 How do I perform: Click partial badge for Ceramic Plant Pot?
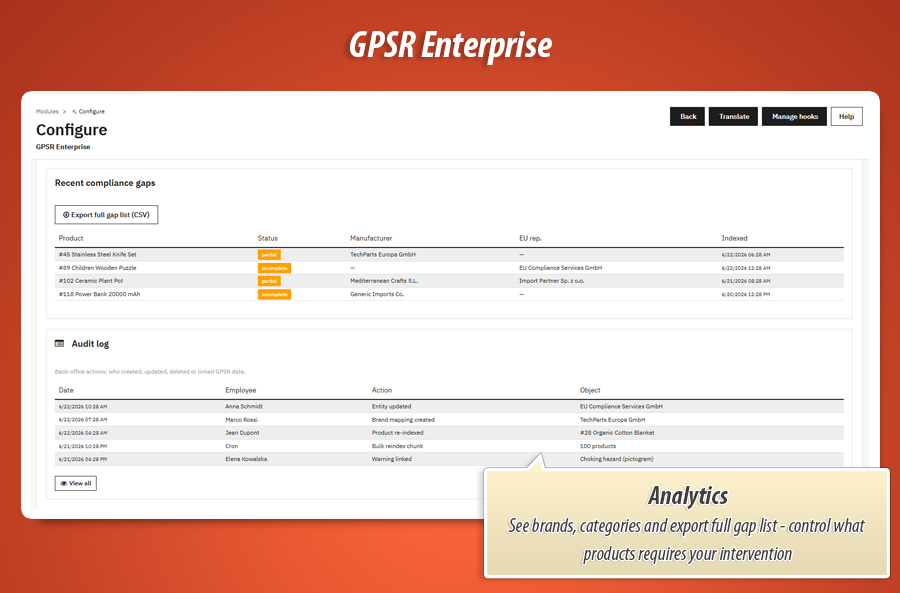(269, 281)
